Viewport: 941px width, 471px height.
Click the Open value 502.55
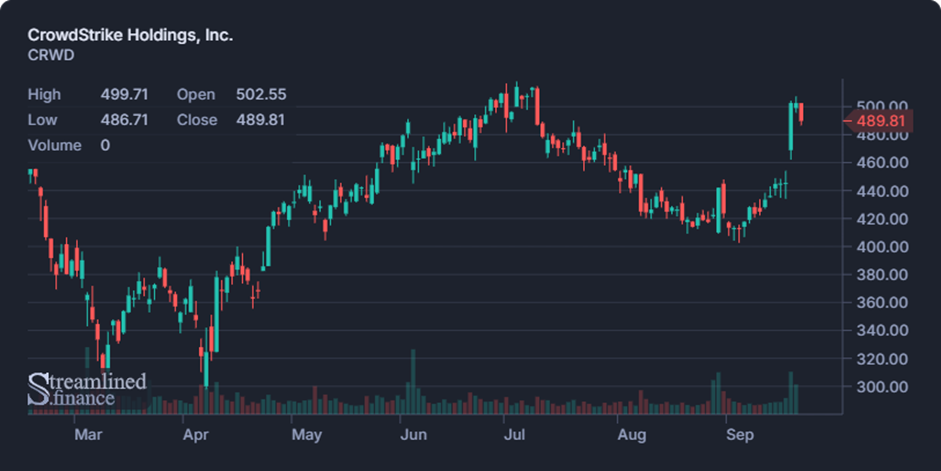click(x=261, y=95)
